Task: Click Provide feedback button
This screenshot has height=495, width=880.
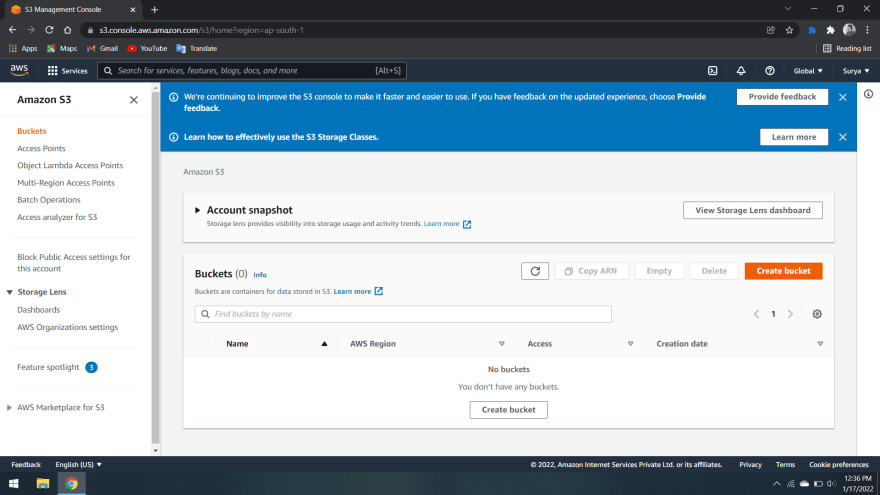Action: pyautogui.click(x=782, y=97)
